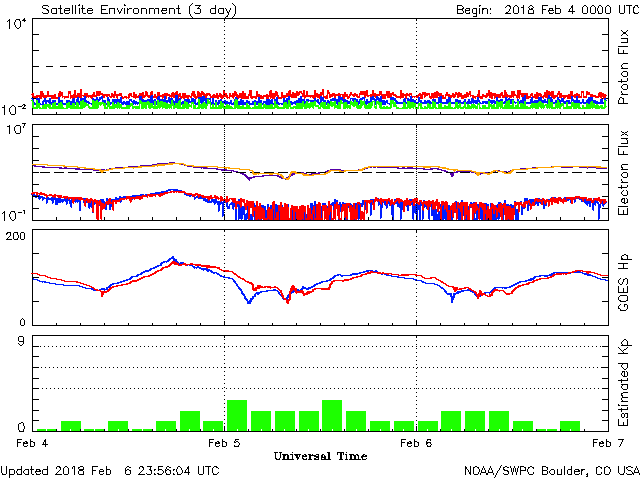
Task: Click the "Begin: 2018 Feb 4 0000 UTC" label
Action: (548, 10)
